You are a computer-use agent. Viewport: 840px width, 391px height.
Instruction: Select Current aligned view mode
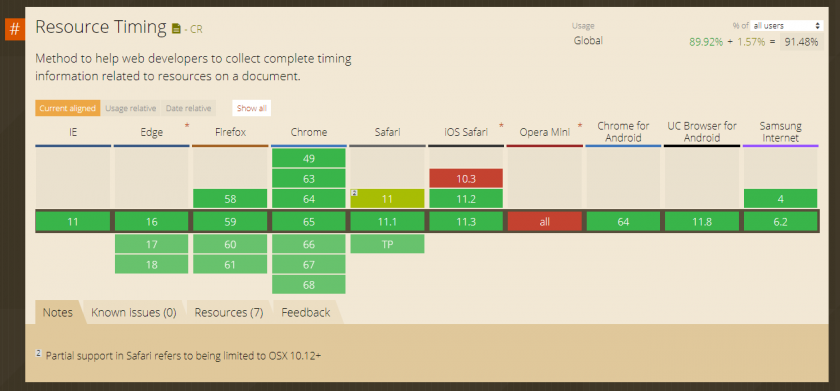click(x=68, y=108)
